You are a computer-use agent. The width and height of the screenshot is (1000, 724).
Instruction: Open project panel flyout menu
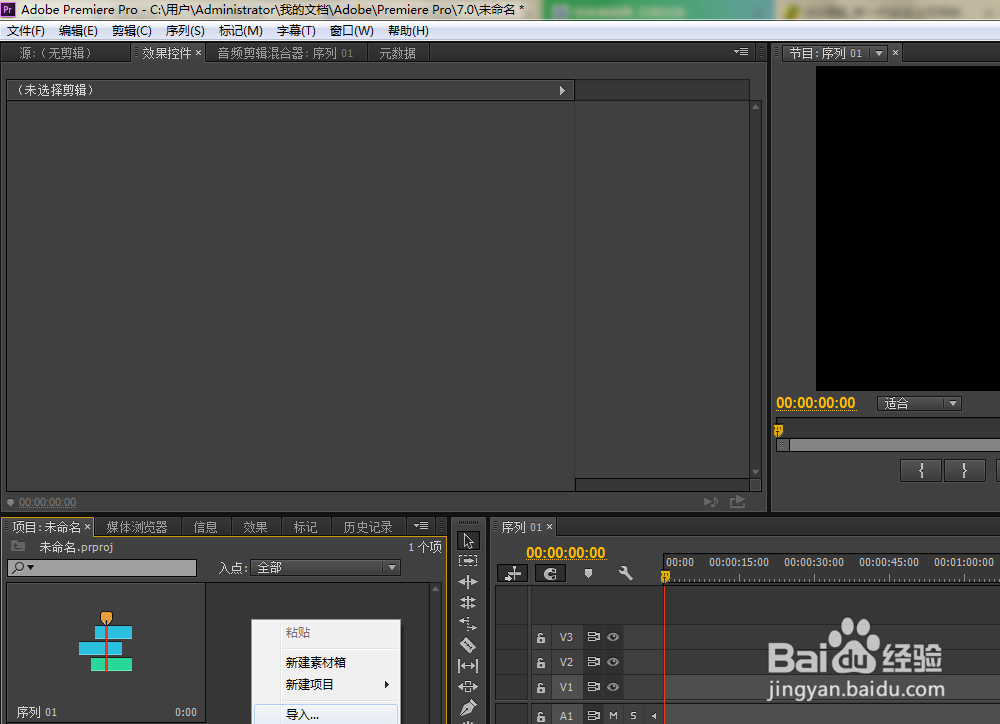[421, 526]
